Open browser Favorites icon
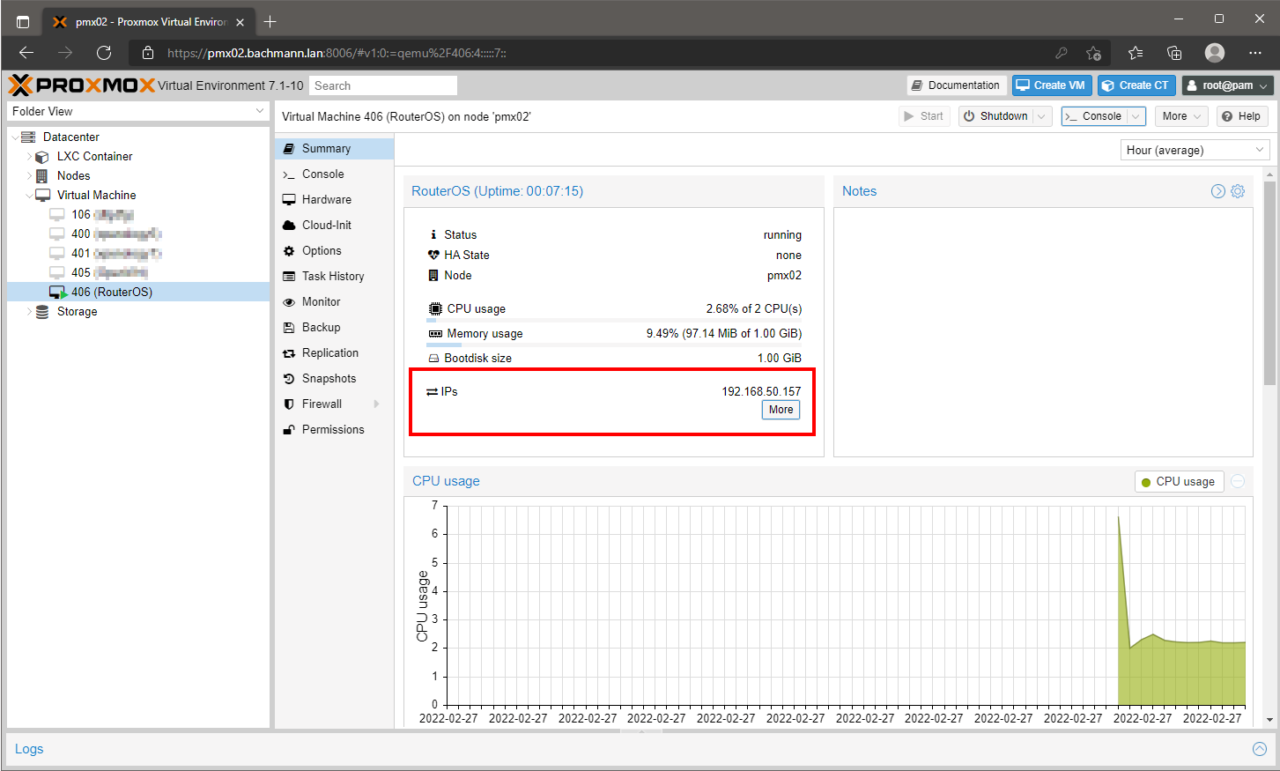The height and width of the screenshot is (771, 1280). click(1135, 53)
